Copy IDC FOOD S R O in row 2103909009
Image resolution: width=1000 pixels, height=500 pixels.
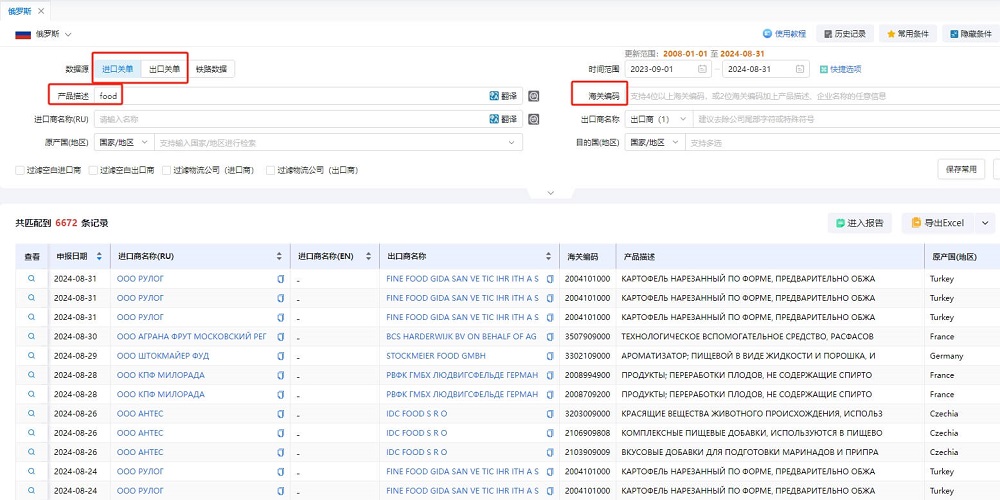click(x=550, y=452)
